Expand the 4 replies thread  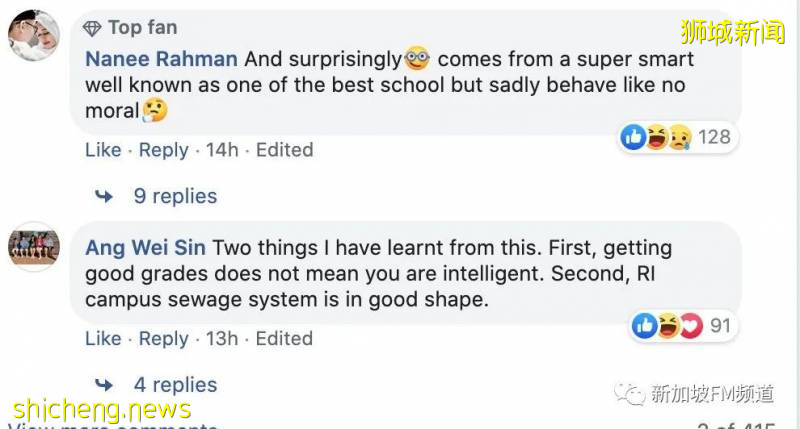click(x=175, y=385)
